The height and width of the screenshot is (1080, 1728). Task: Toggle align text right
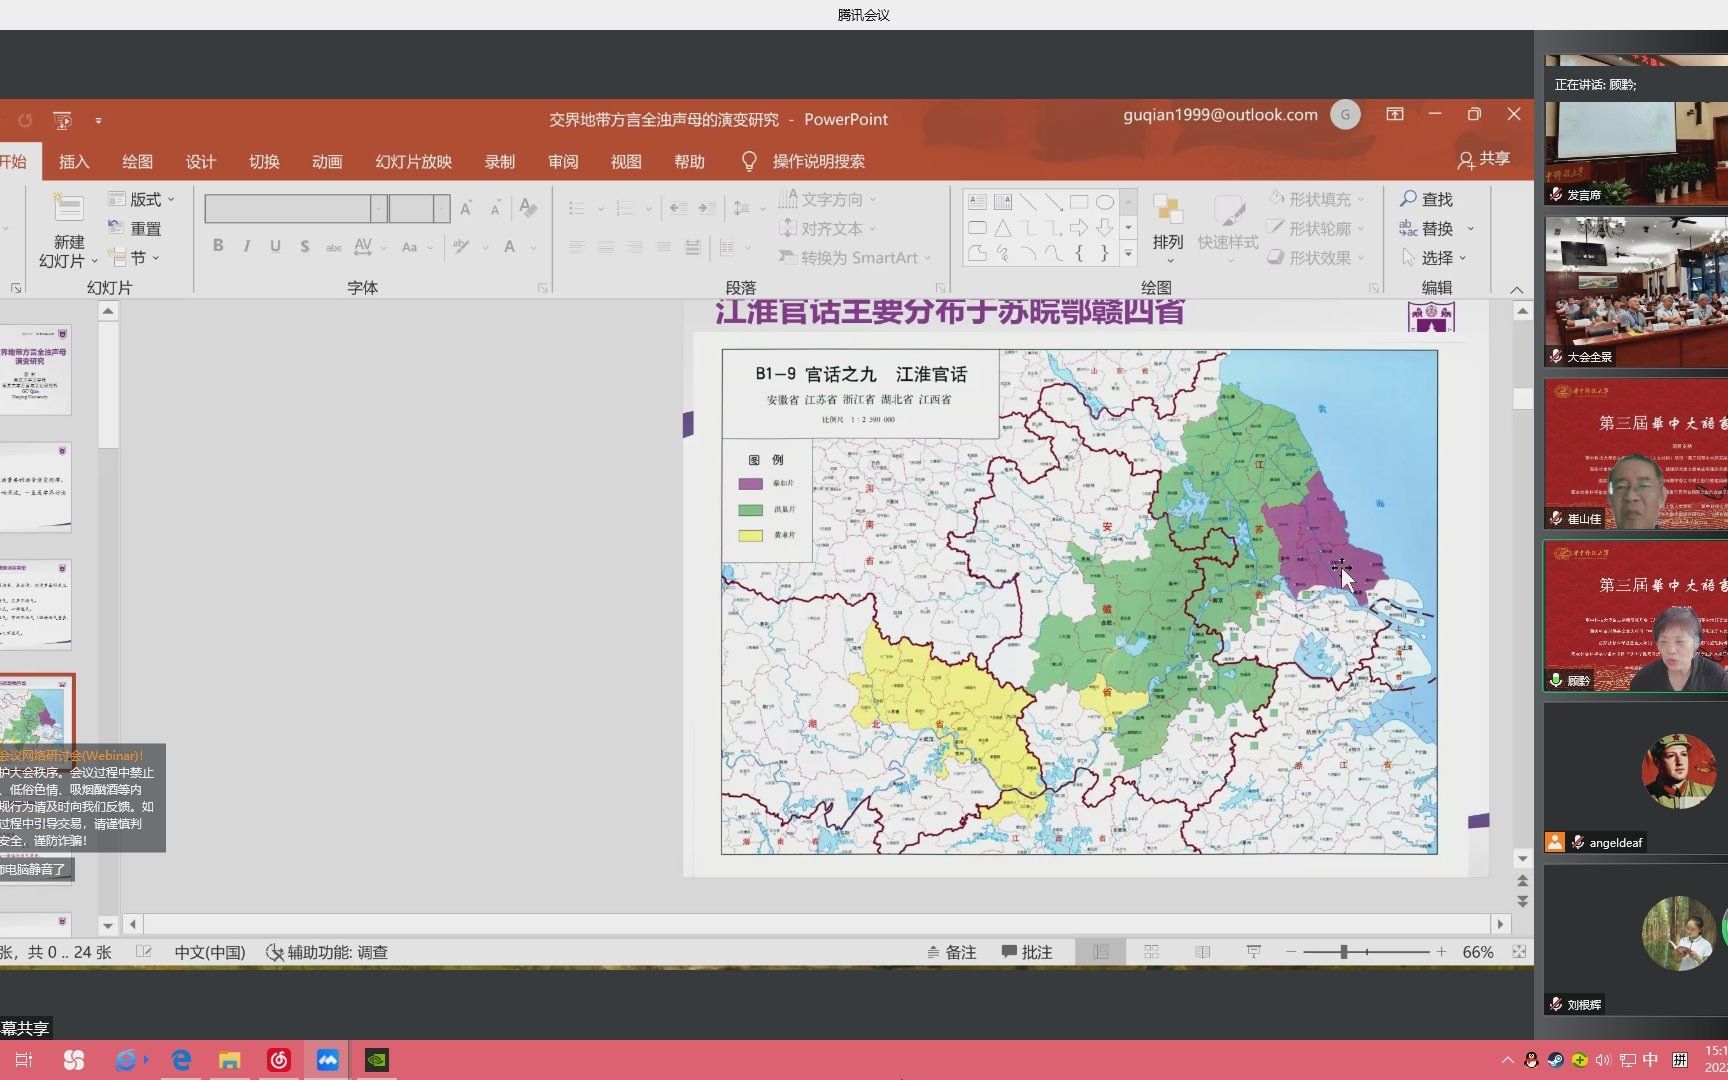[635, 246]
